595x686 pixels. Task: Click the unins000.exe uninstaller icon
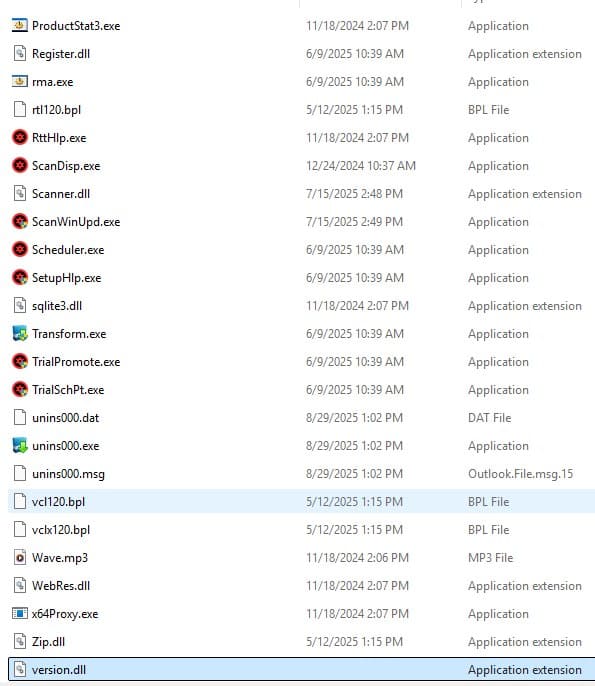click(20, 446)
